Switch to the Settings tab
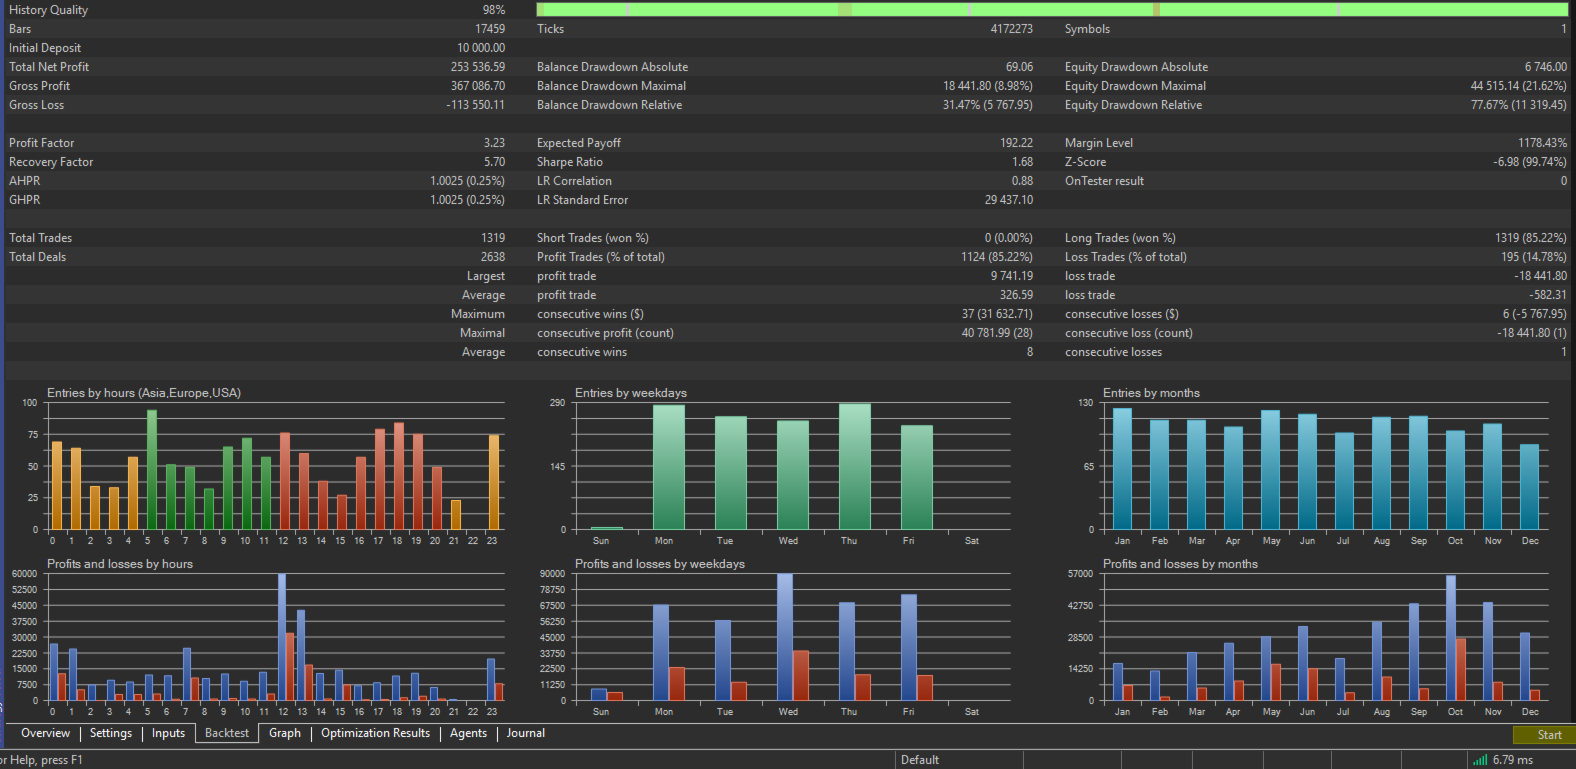The width and height of the screenshot is (1576, 769). 110,733
